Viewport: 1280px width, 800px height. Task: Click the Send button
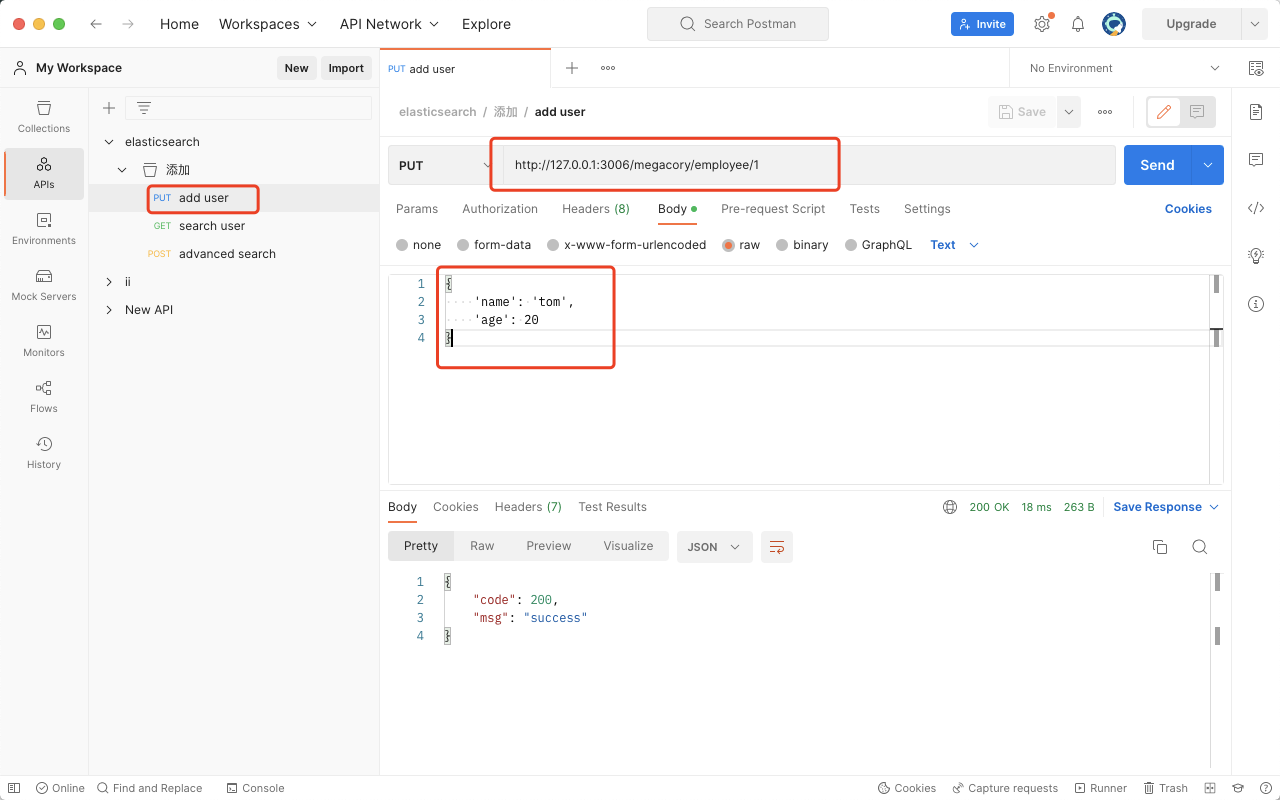(x=1157, y=164)
